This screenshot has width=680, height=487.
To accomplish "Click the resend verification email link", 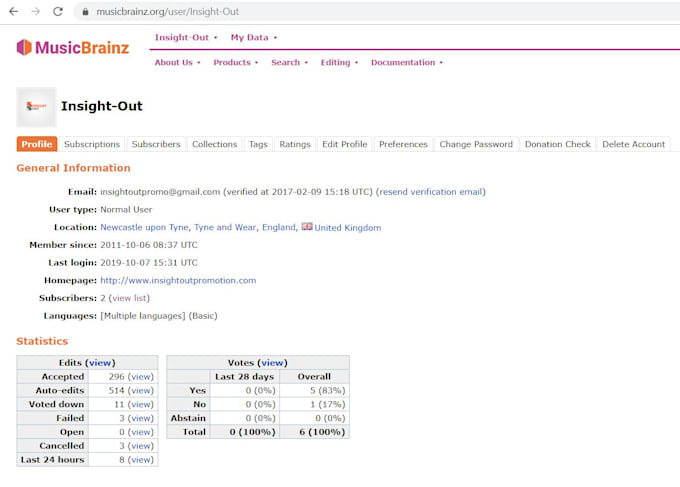I will (431, 192).
